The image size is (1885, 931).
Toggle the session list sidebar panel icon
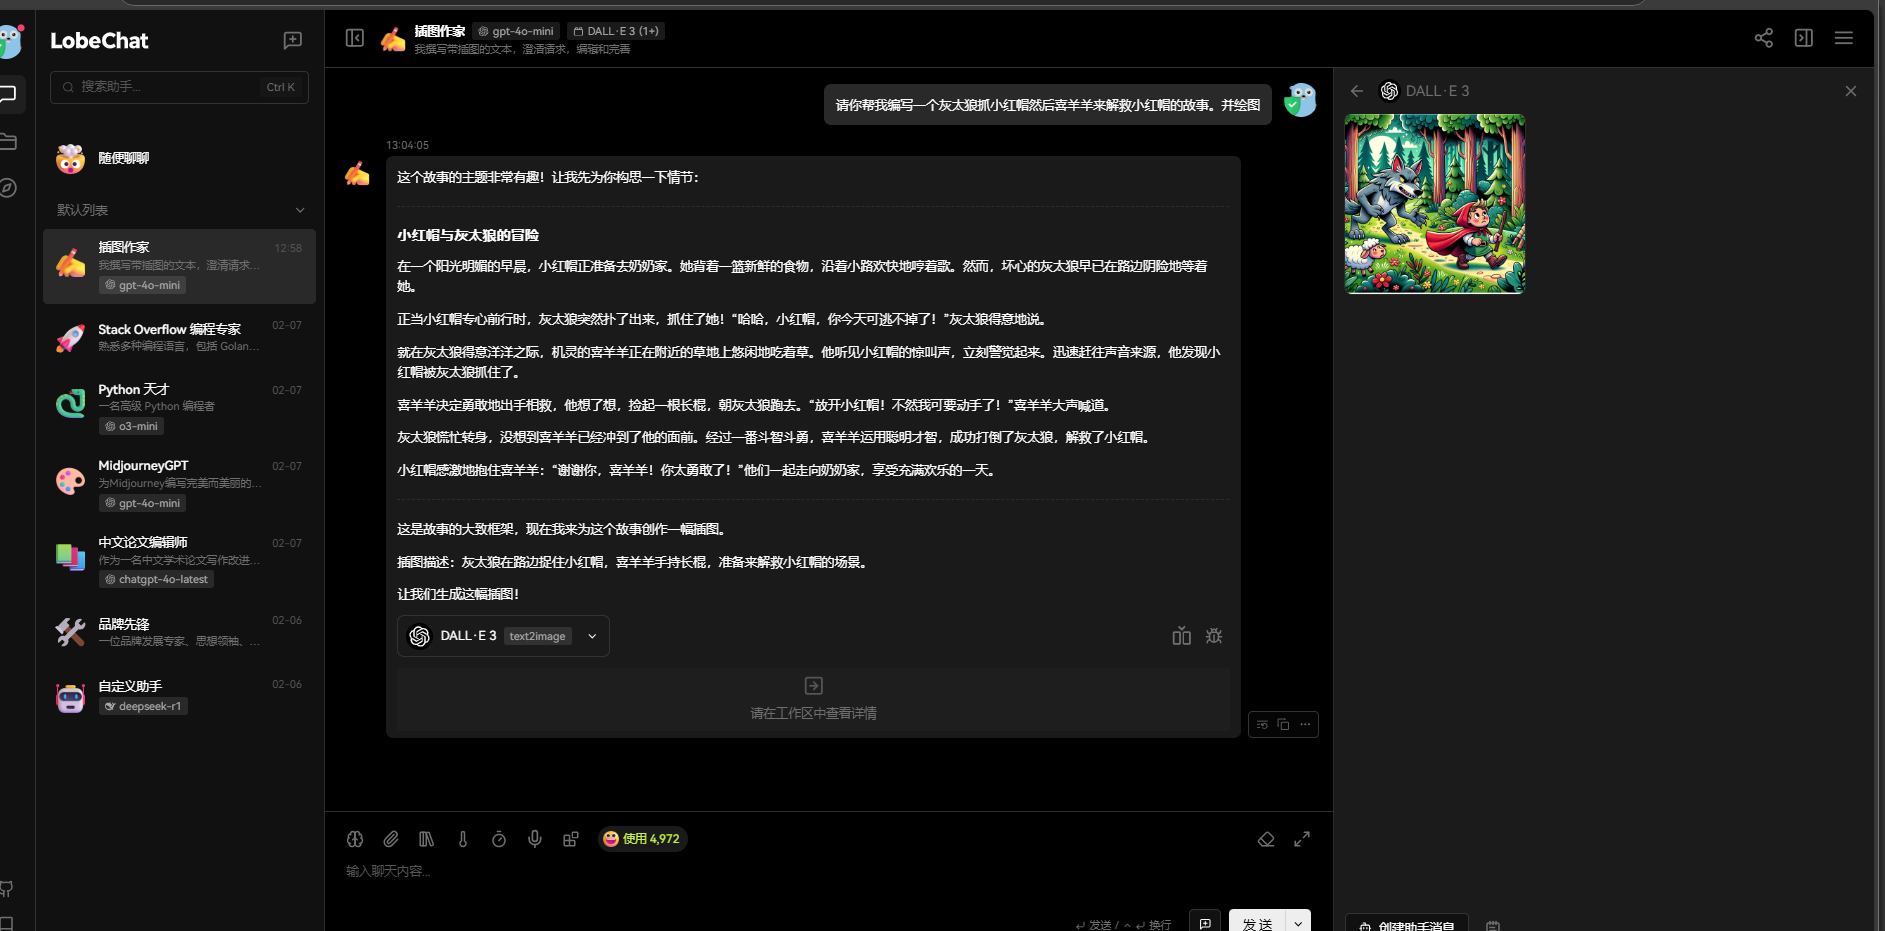(355, 38)
